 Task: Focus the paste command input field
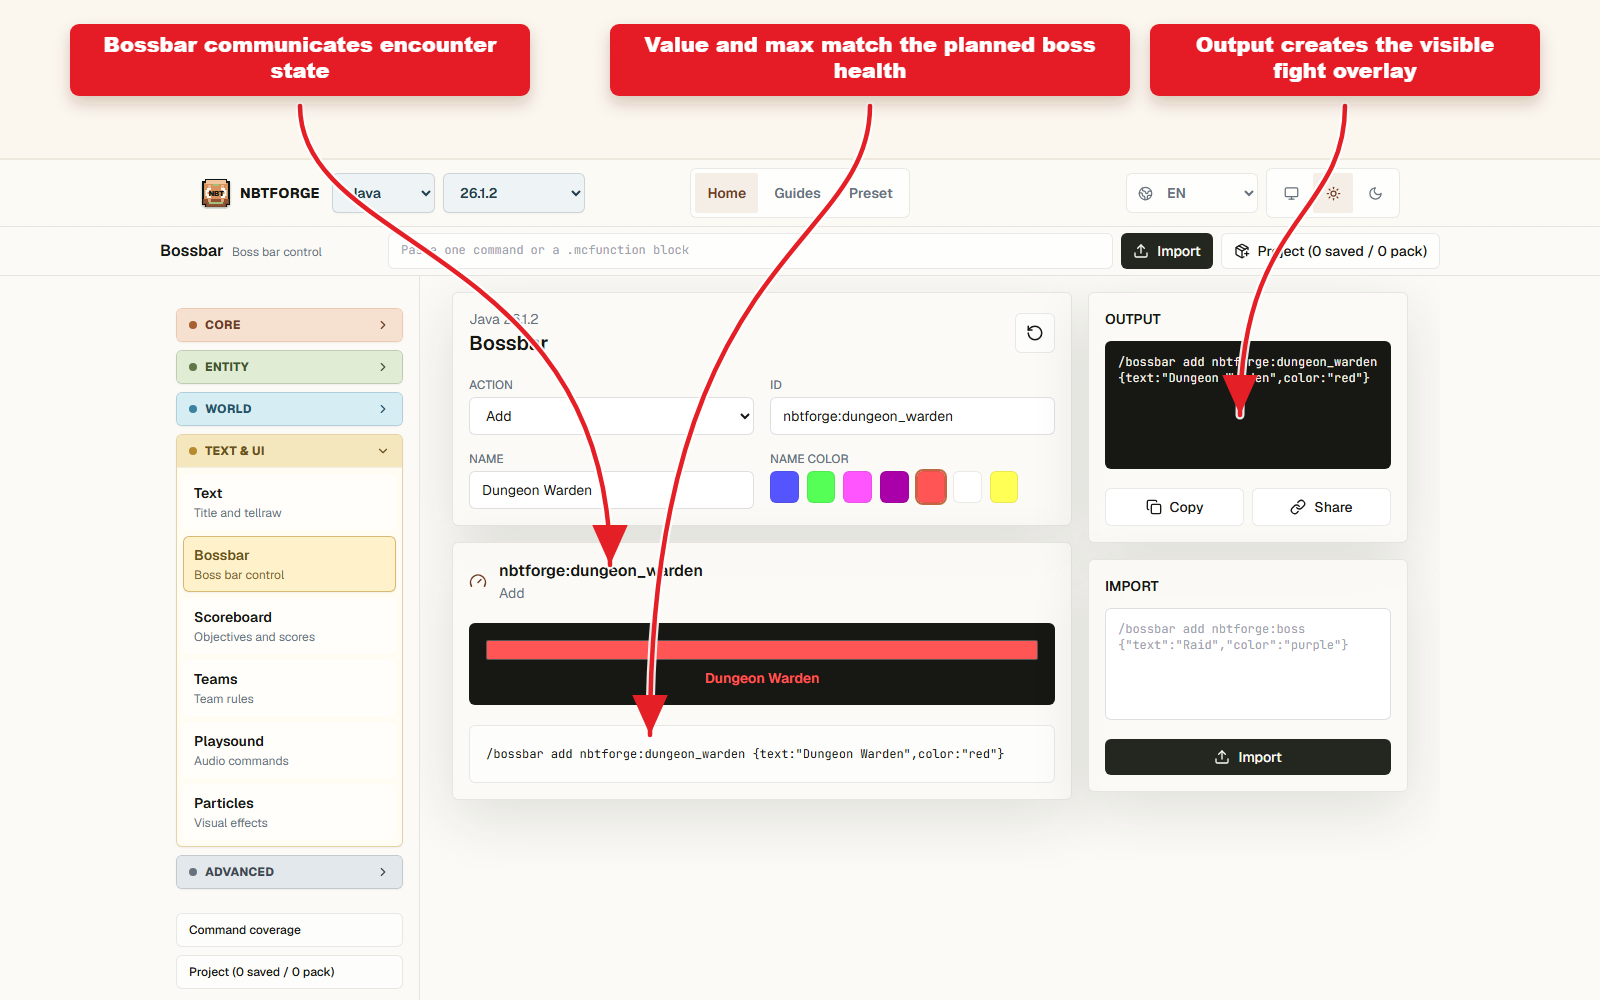pyautogui.click(x=750, y=251)
